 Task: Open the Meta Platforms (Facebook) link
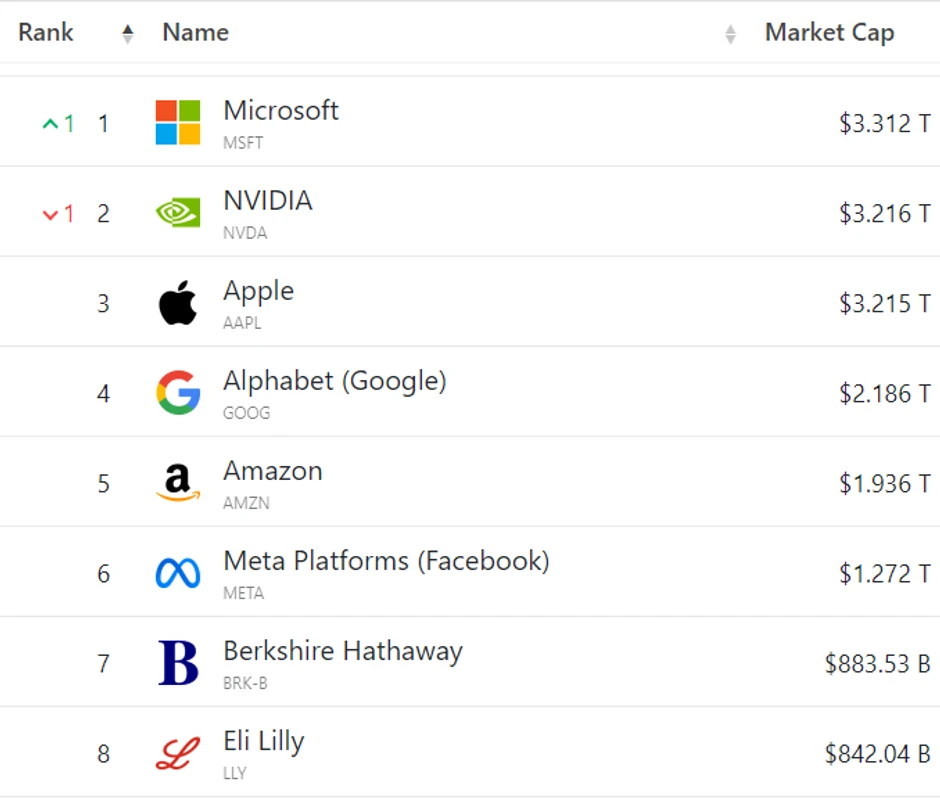[386, 561]
